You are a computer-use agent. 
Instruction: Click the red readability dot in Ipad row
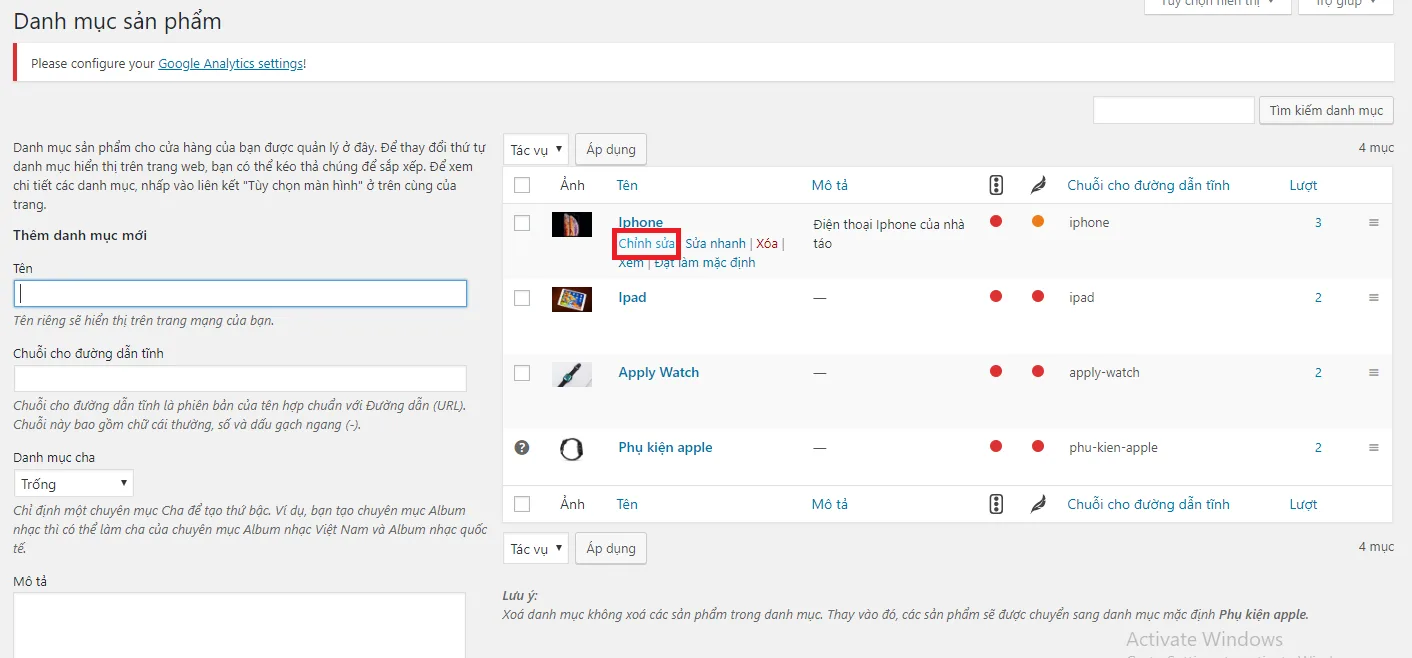click(x=1038, y=297)
